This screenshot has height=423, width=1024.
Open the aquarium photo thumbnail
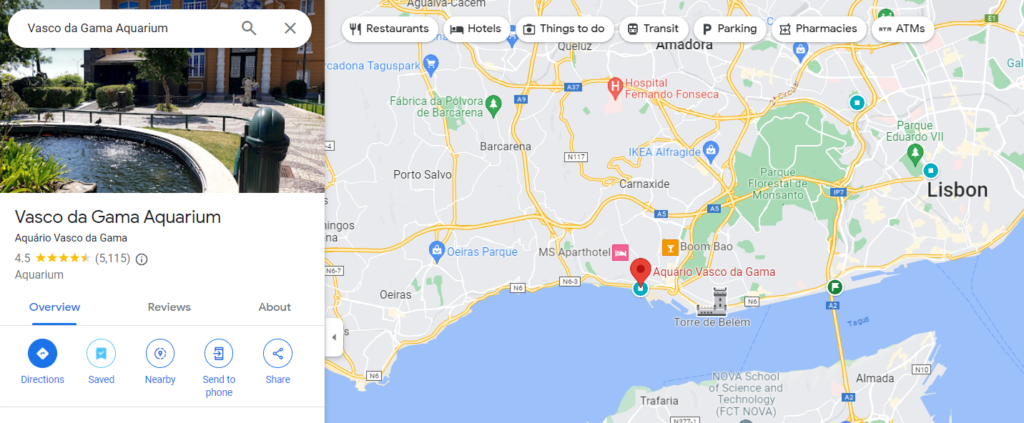(162, 97)
